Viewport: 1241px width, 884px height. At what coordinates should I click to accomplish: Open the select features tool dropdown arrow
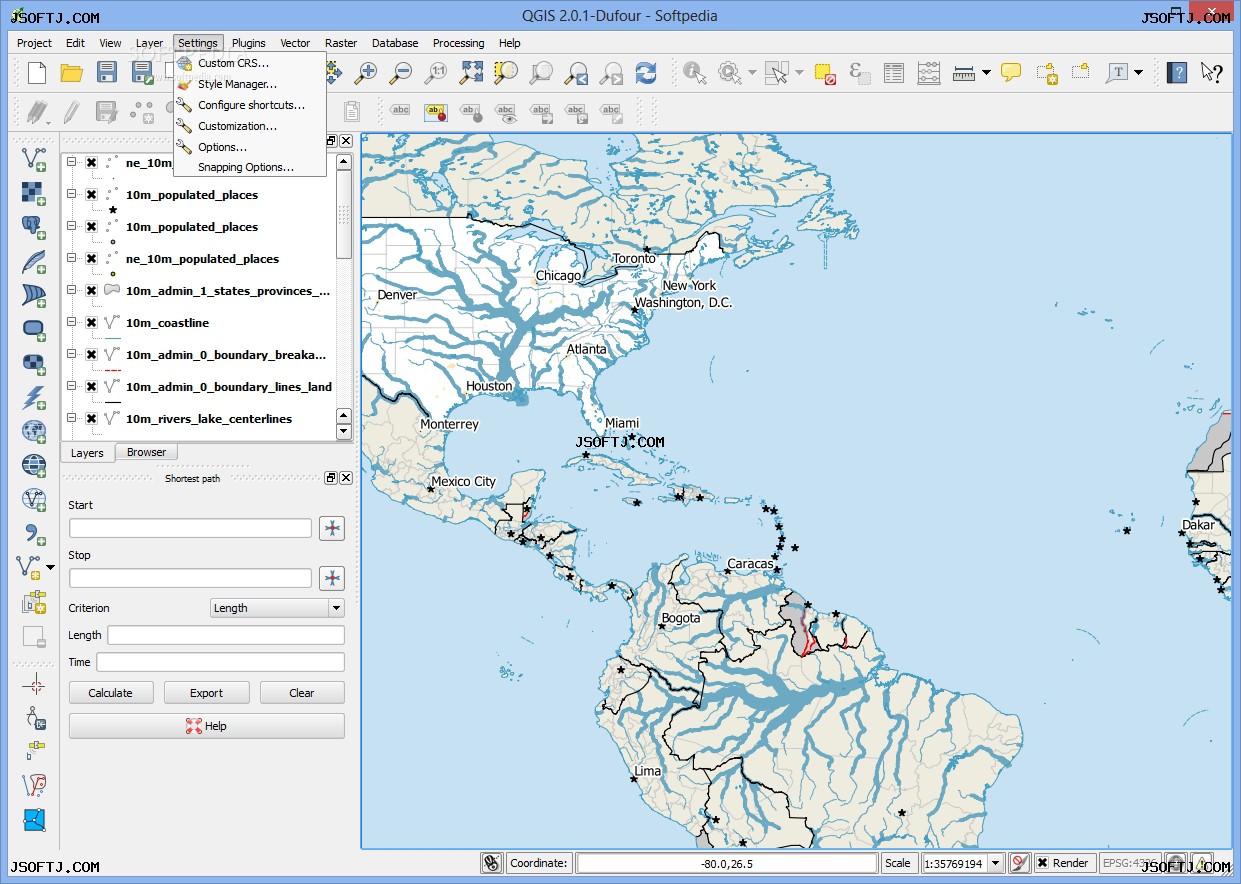tap(799, 72)
